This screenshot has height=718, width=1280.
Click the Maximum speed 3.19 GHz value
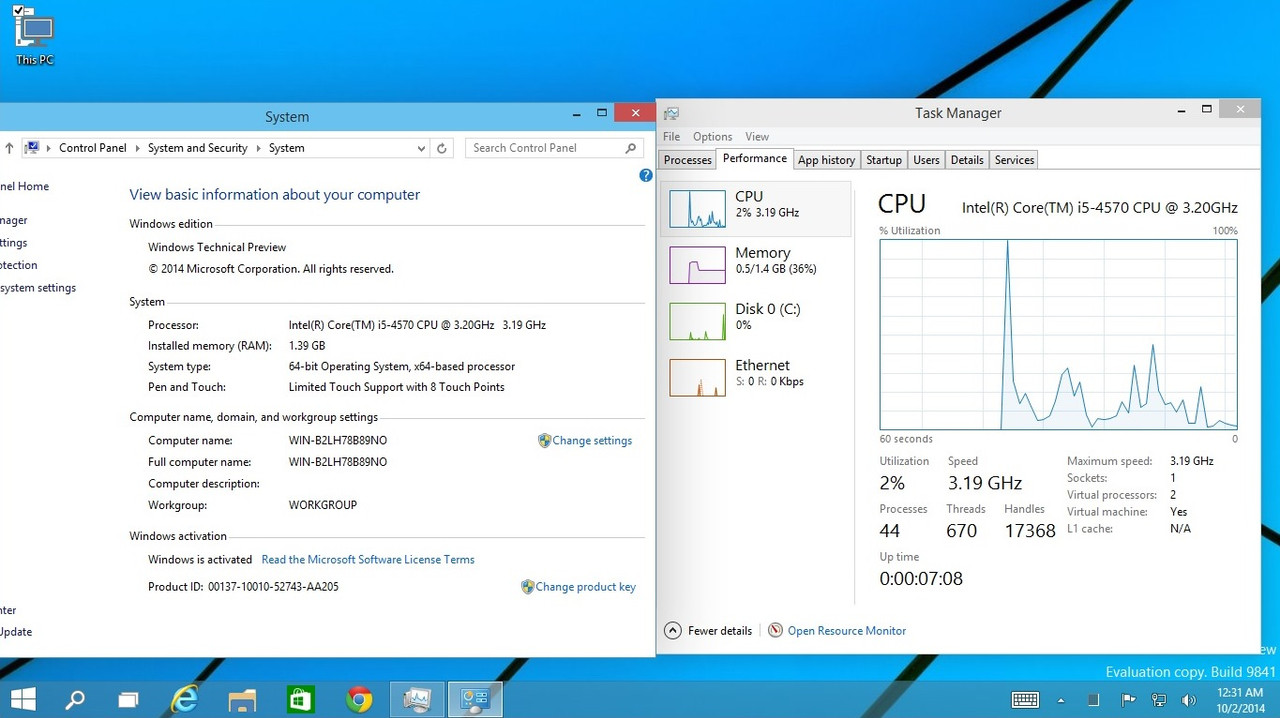tap(1192, 462)
